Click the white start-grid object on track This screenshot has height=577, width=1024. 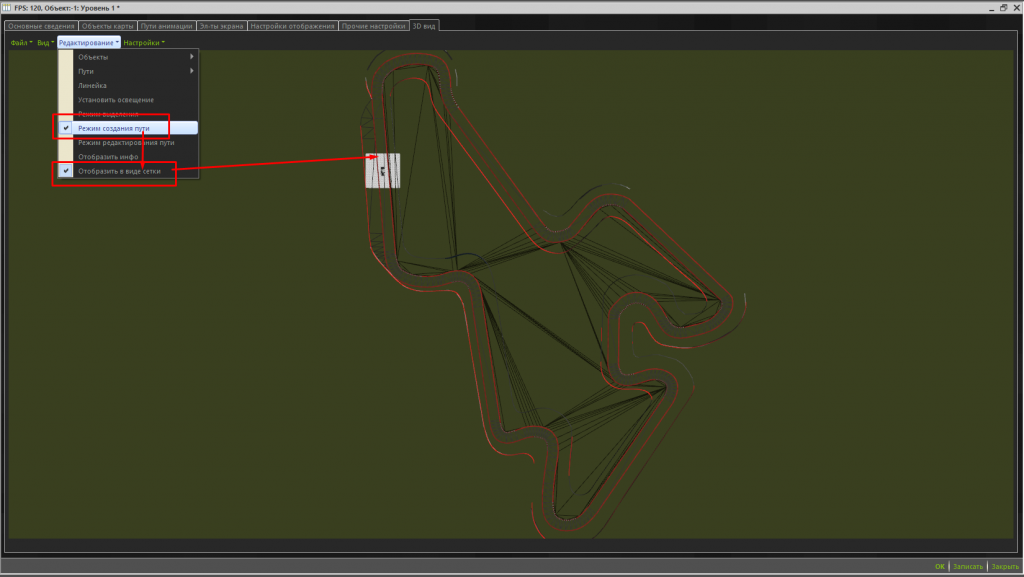coord(383,171)
